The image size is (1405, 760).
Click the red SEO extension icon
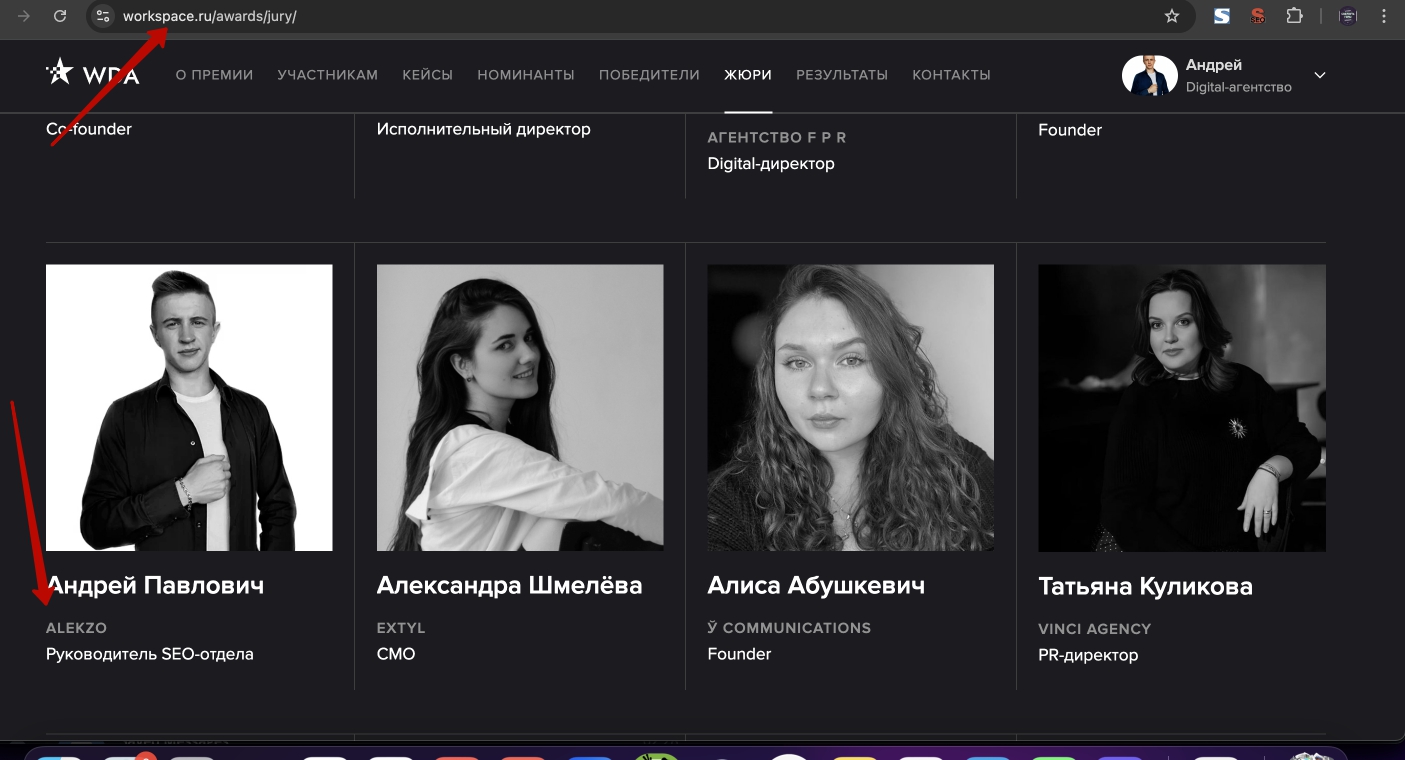[x=1258, y=16]
